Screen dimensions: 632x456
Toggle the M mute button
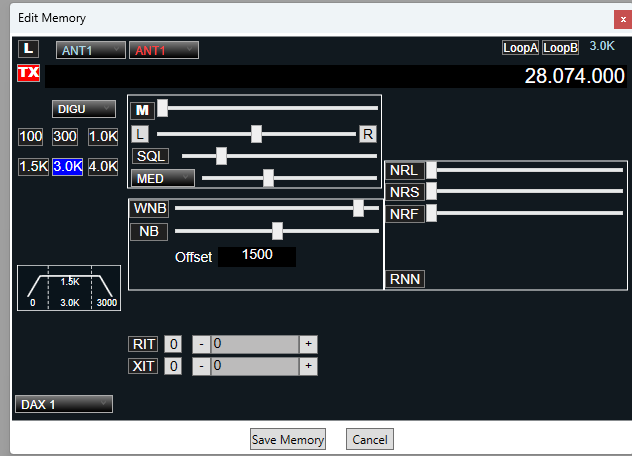tap(142, 110)
